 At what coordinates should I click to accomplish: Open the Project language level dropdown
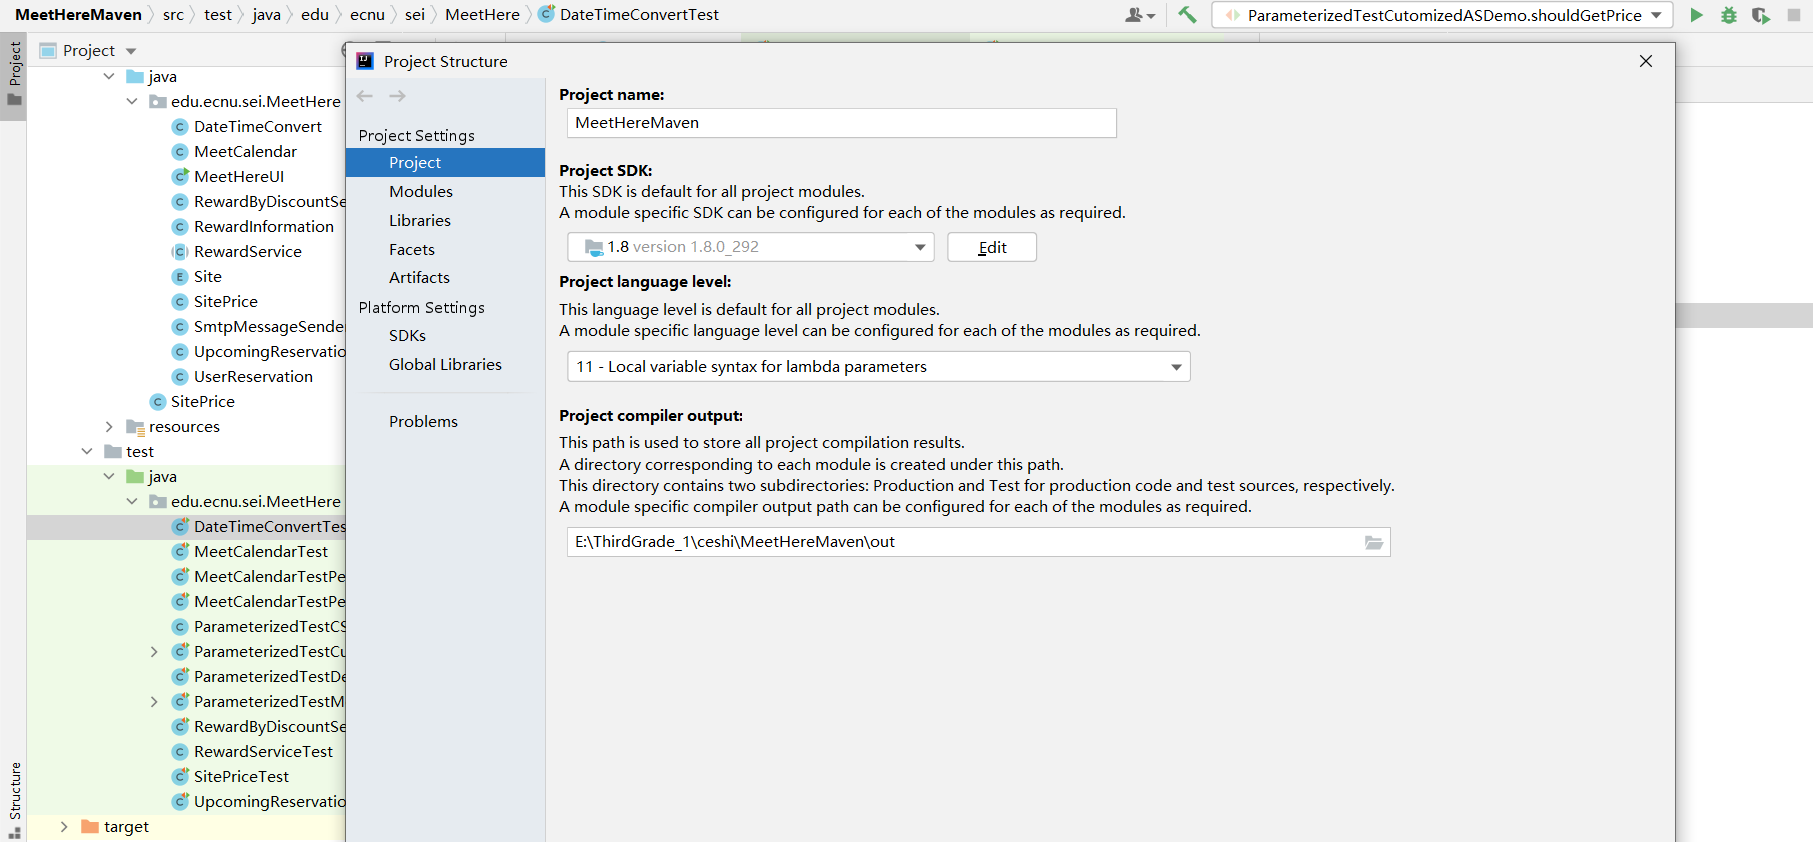pyautogui.click(x=878, y=367)
